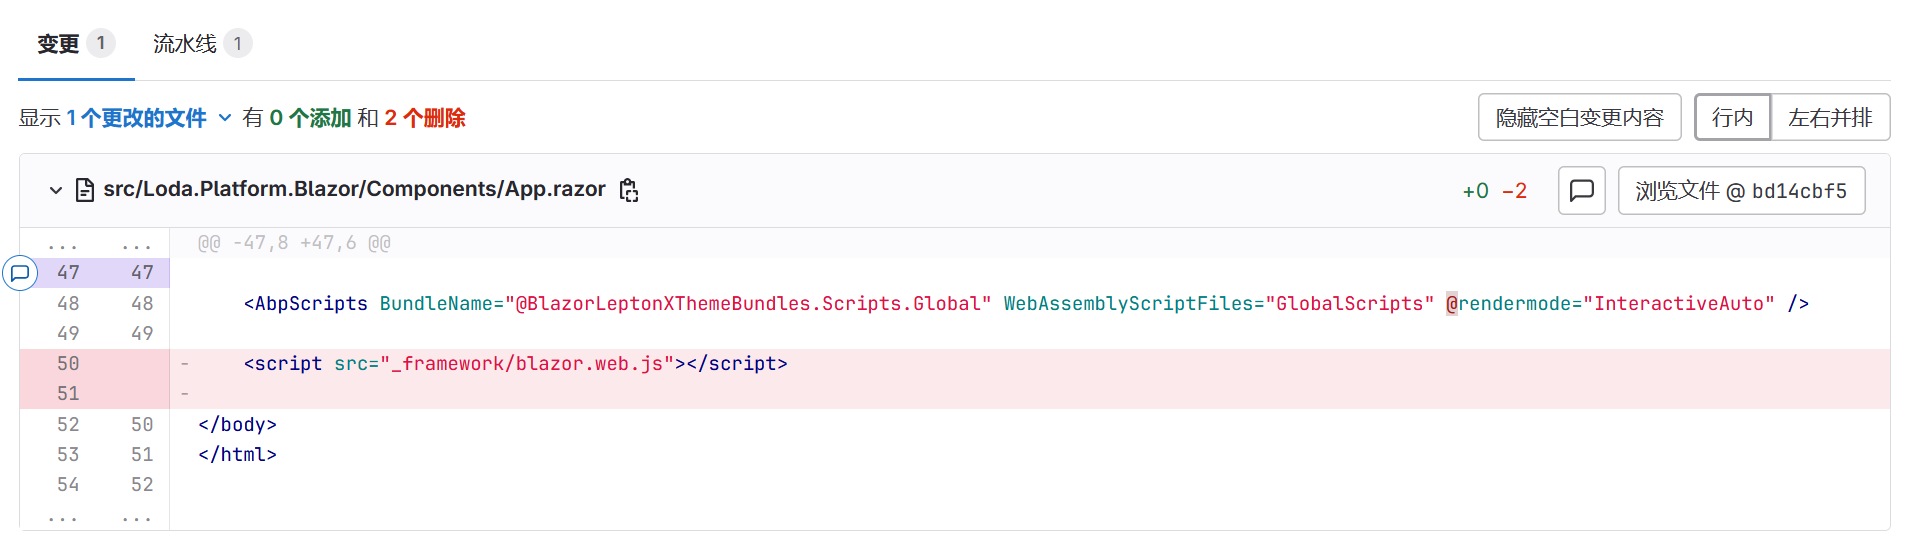Select the 左右并排 side-by-side view
This screenshot has height=541, width=1906.
[1829, 118]
